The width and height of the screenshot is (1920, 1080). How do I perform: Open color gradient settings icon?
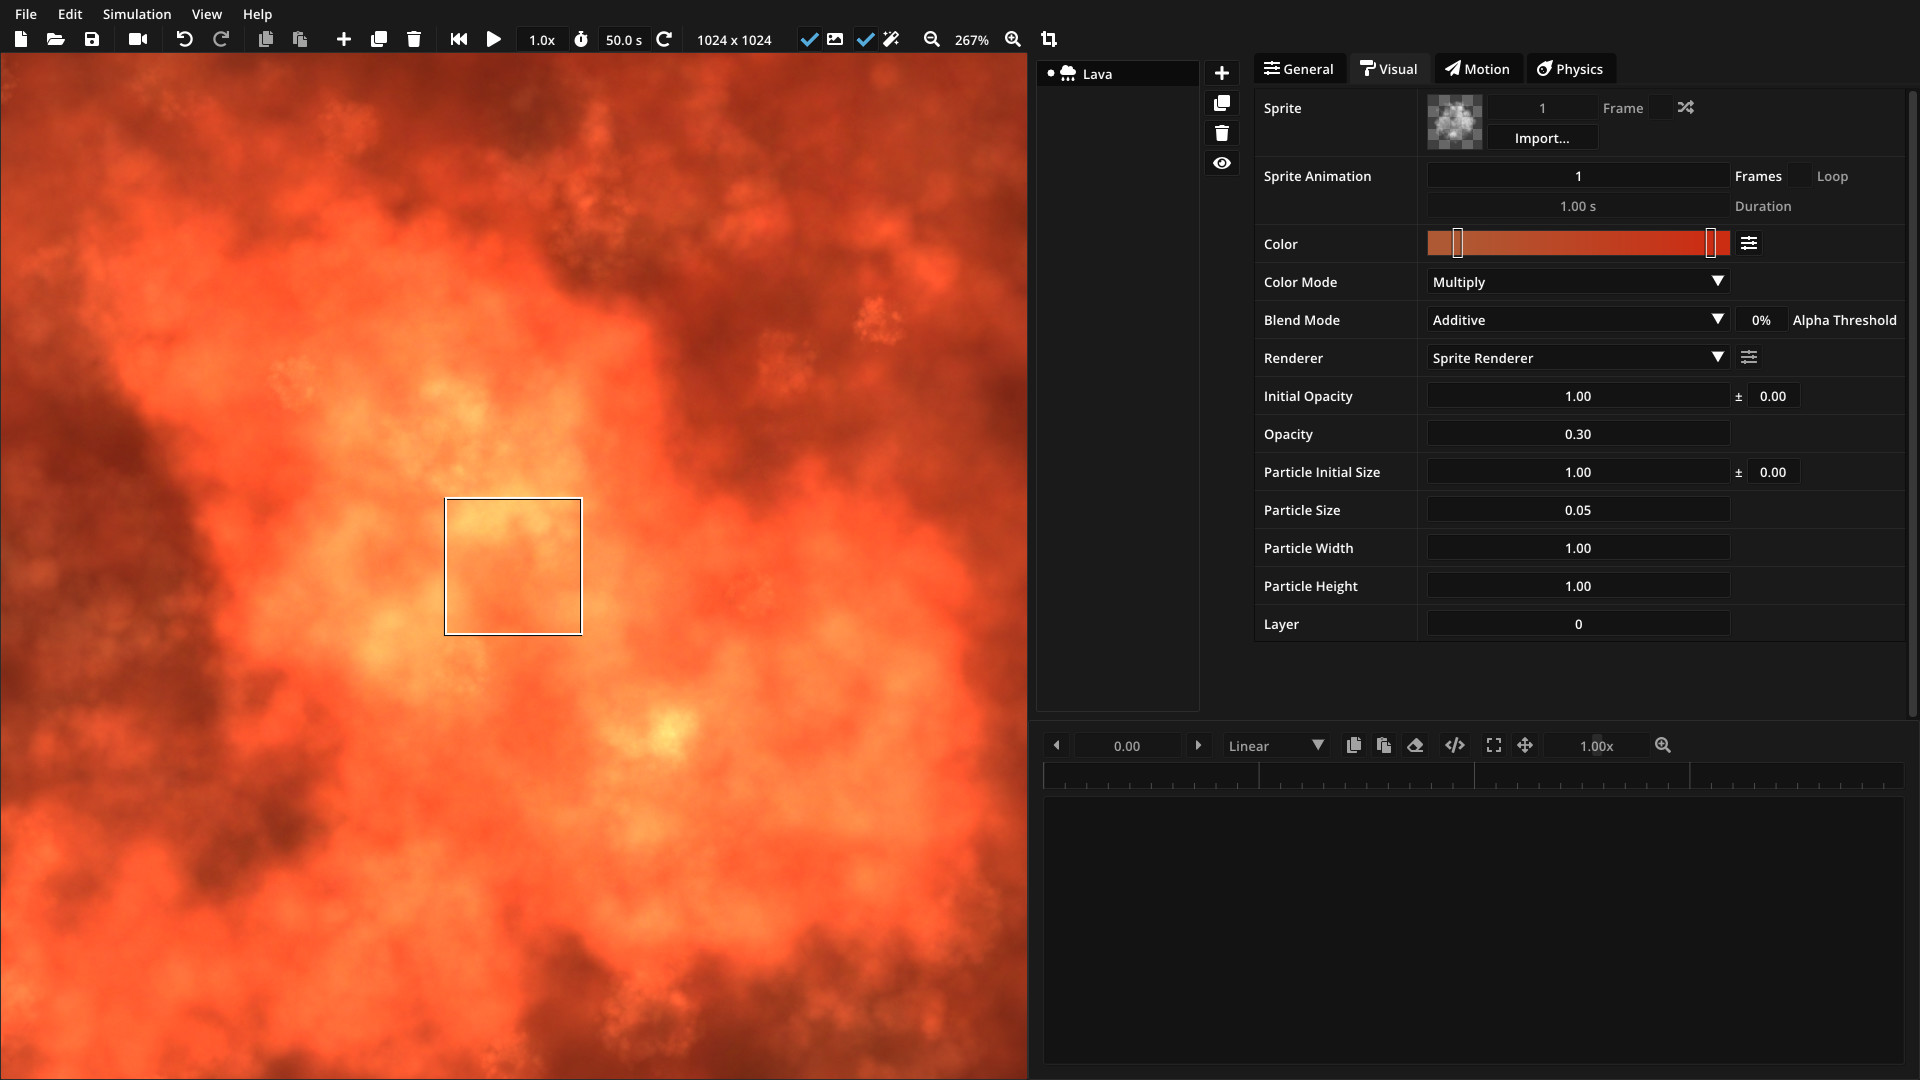(1749, 243)
